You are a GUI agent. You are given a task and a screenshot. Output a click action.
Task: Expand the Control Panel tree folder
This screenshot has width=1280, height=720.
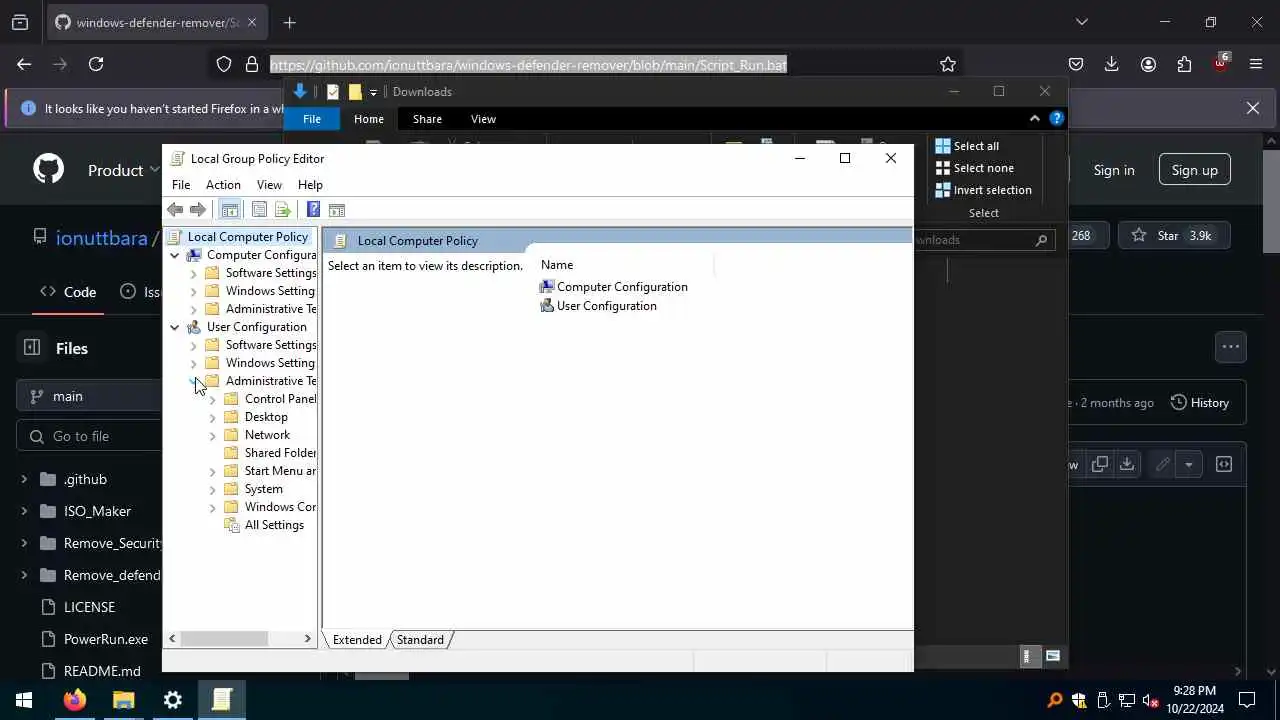[x=212, y=399]
